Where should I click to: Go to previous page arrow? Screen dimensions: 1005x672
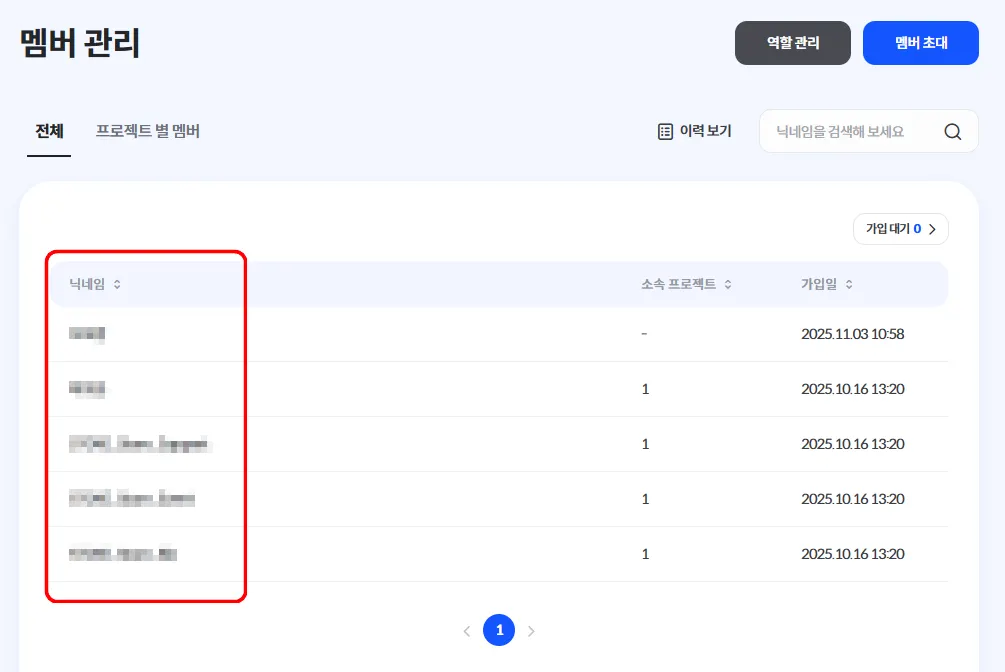[467, 631]
